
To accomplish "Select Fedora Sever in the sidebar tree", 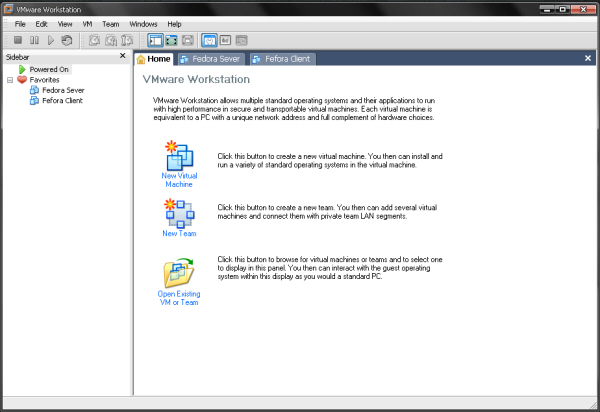I will [63, 90].
